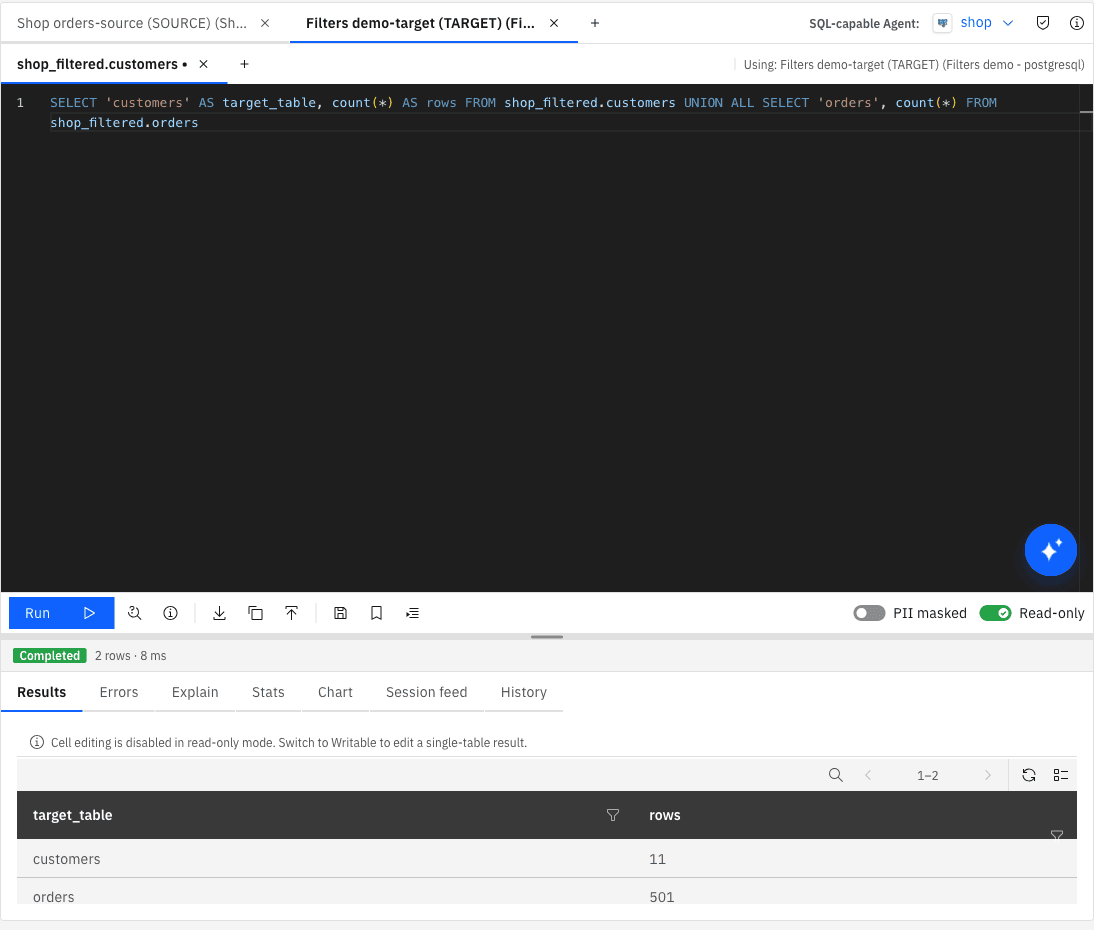Format the SQL with the indent icon

click(x=412, y=613)
